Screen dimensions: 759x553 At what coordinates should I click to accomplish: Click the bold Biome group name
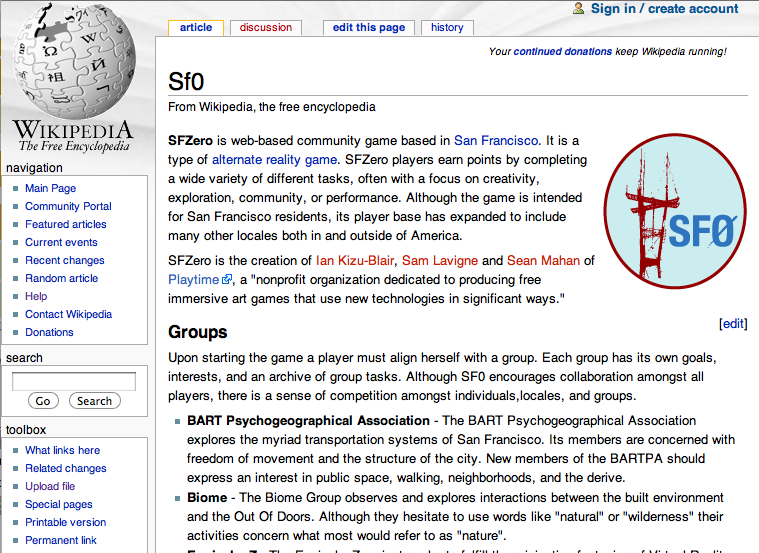(x=207, y=498)
